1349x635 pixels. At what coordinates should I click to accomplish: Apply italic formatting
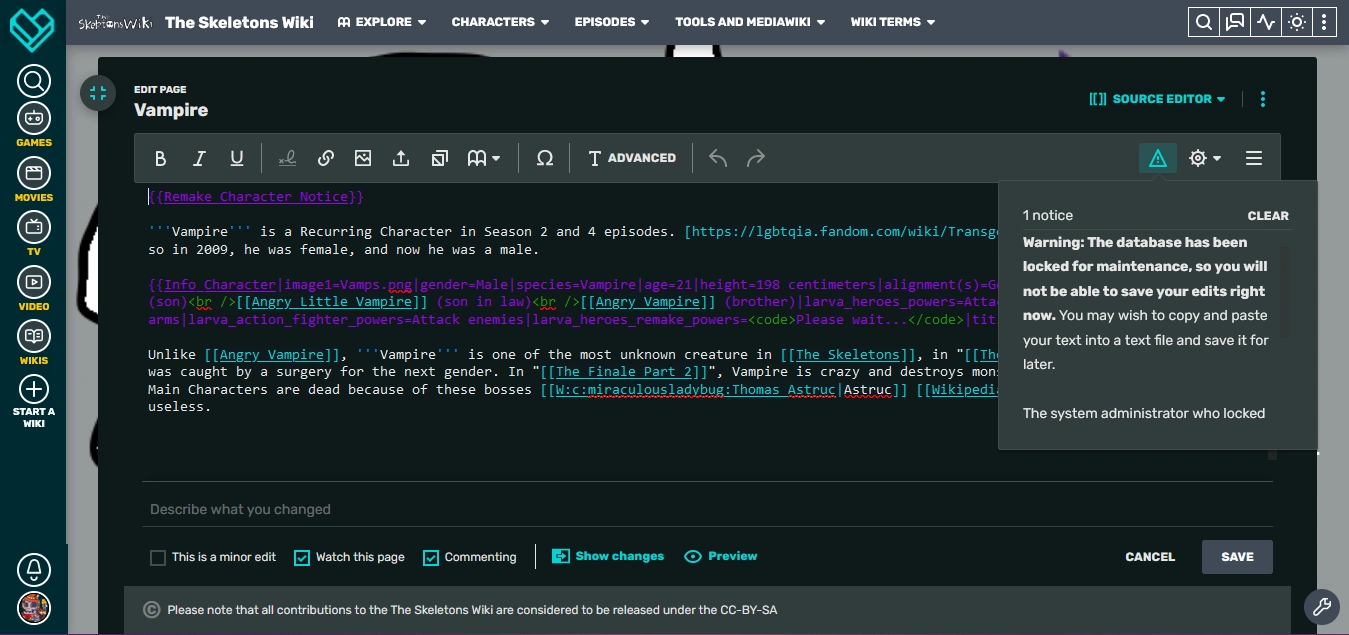click(x=199, y=158)
